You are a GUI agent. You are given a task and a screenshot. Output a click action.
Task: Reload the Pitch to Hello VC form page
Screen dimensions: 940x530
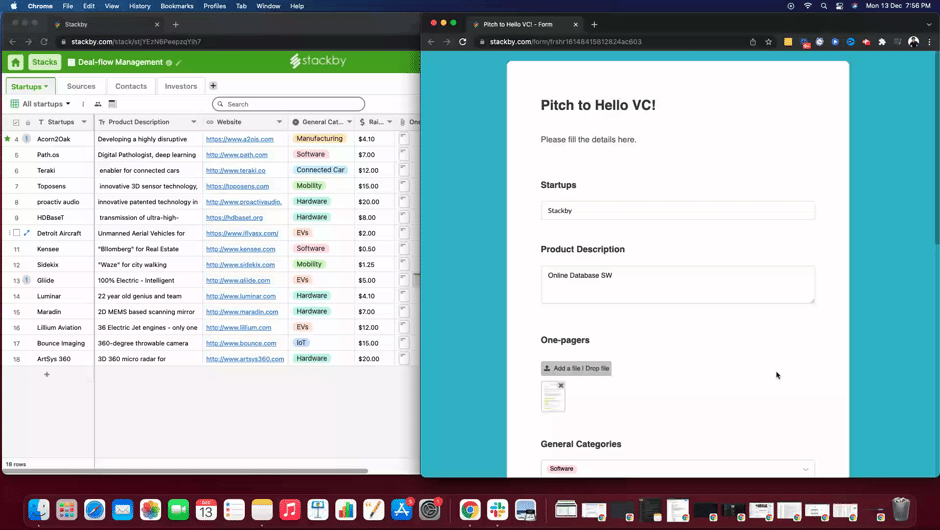point(462,42)
